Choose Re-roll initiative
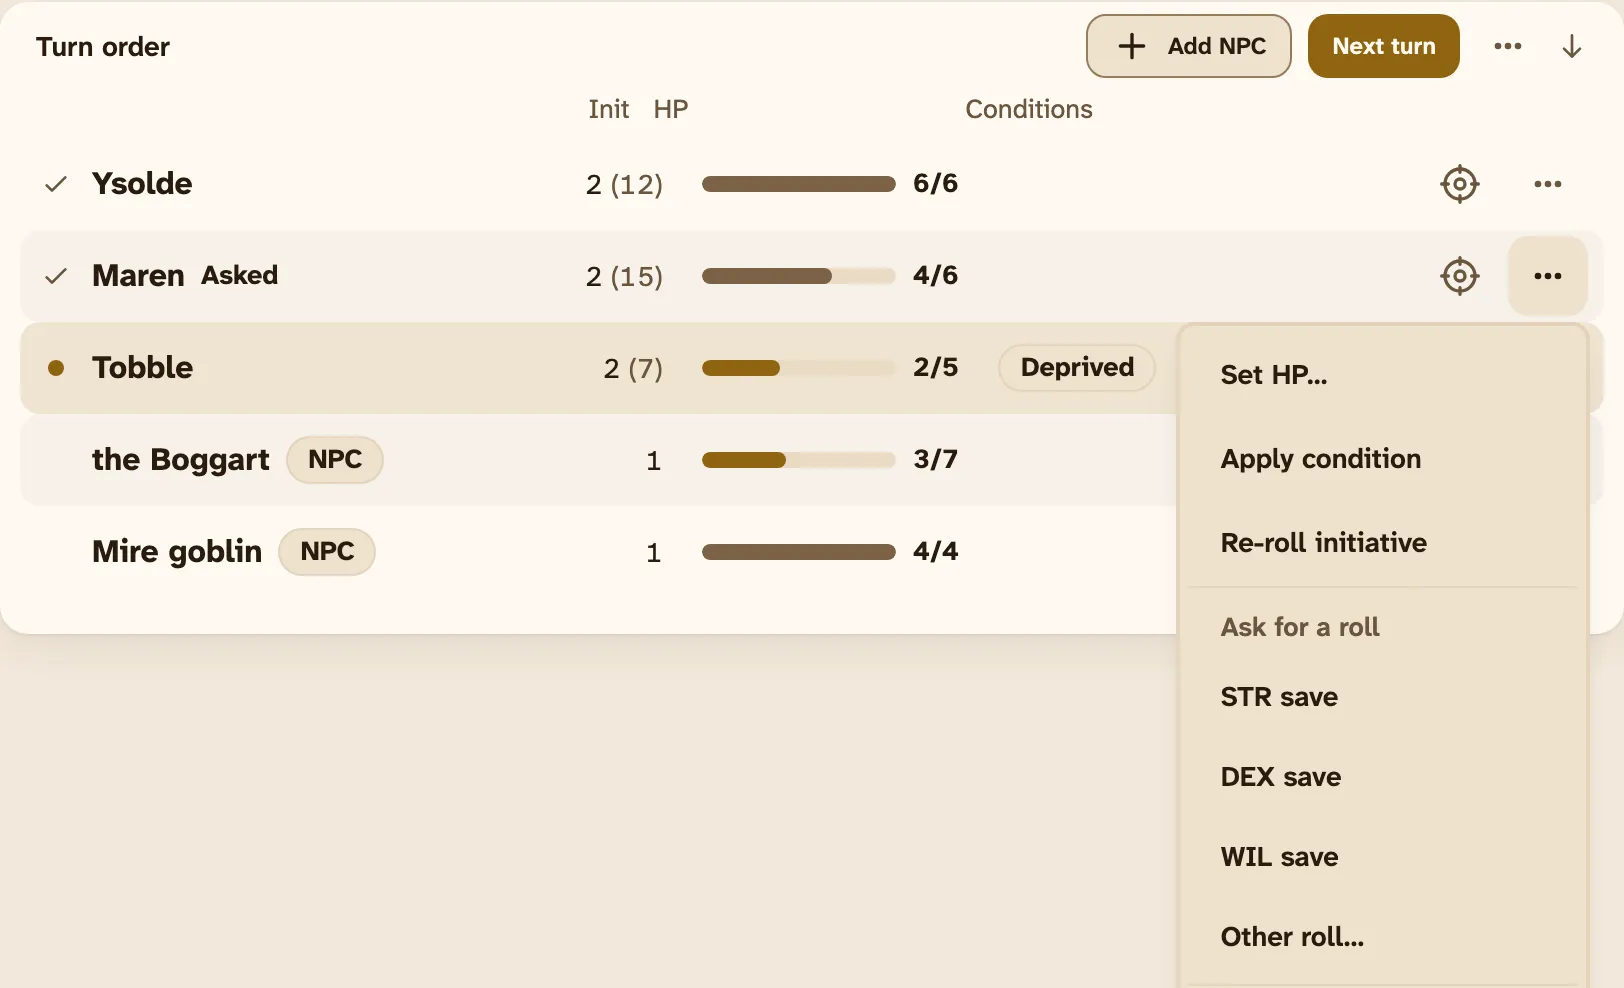Image resolution: width=1624 pixels, height=988 pixels. (x=1383, y=543)
